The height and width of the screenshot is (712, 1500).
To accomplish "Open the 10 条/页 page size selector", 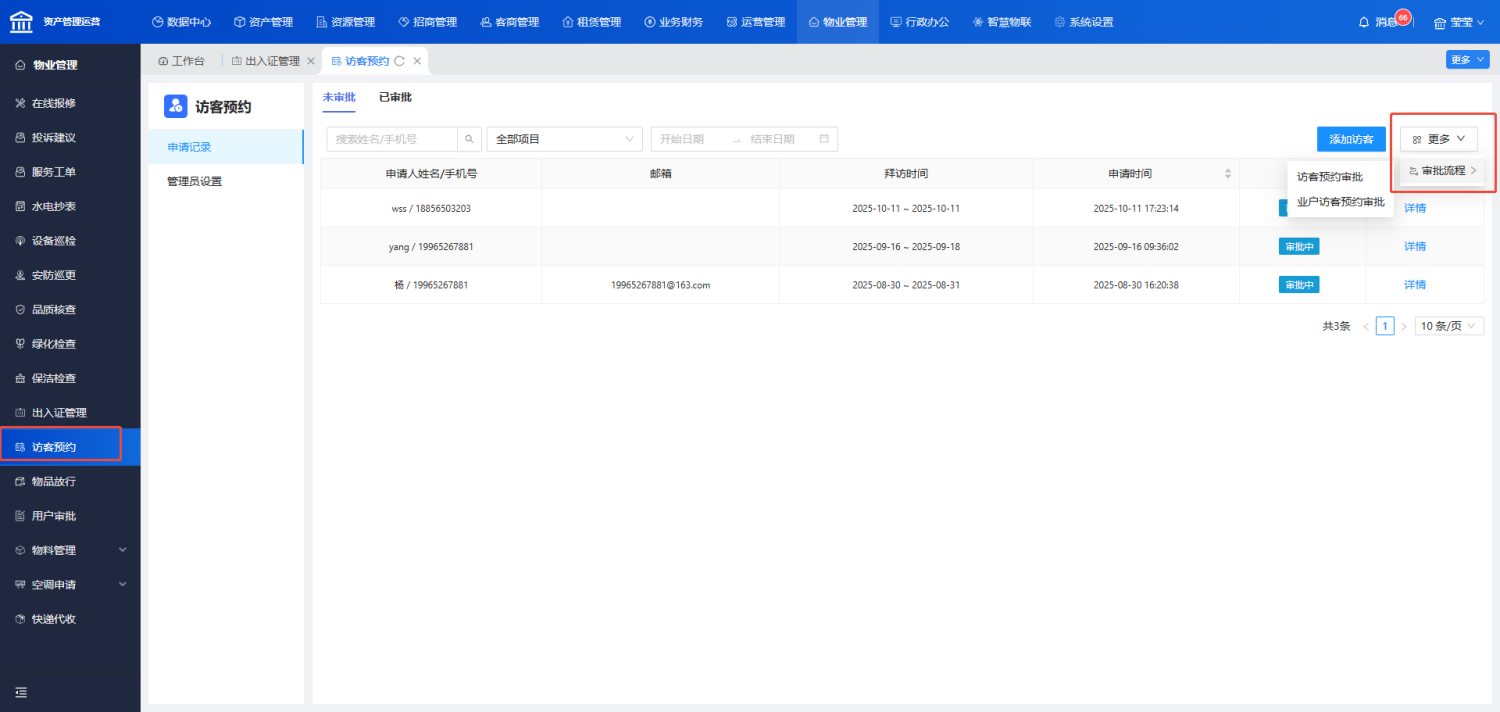I will (x=1449, y=326).
